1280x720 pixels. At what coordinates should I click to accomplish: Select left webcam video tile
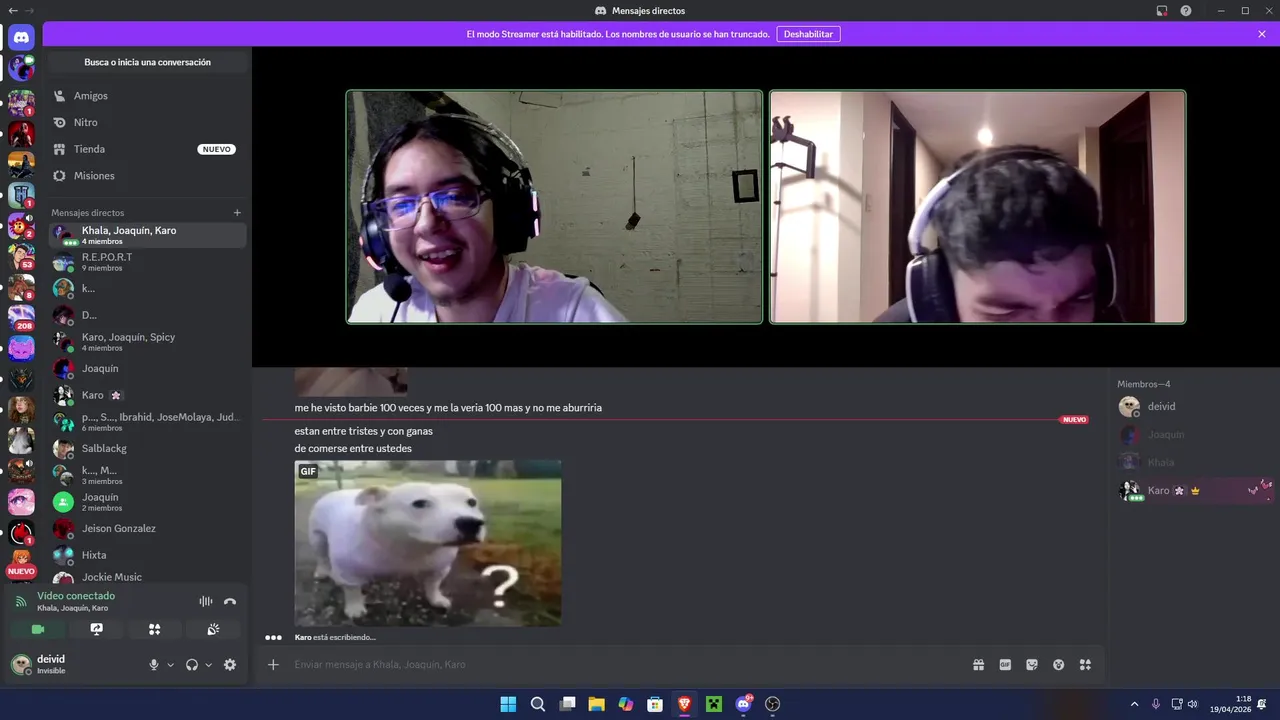(554, 207)
